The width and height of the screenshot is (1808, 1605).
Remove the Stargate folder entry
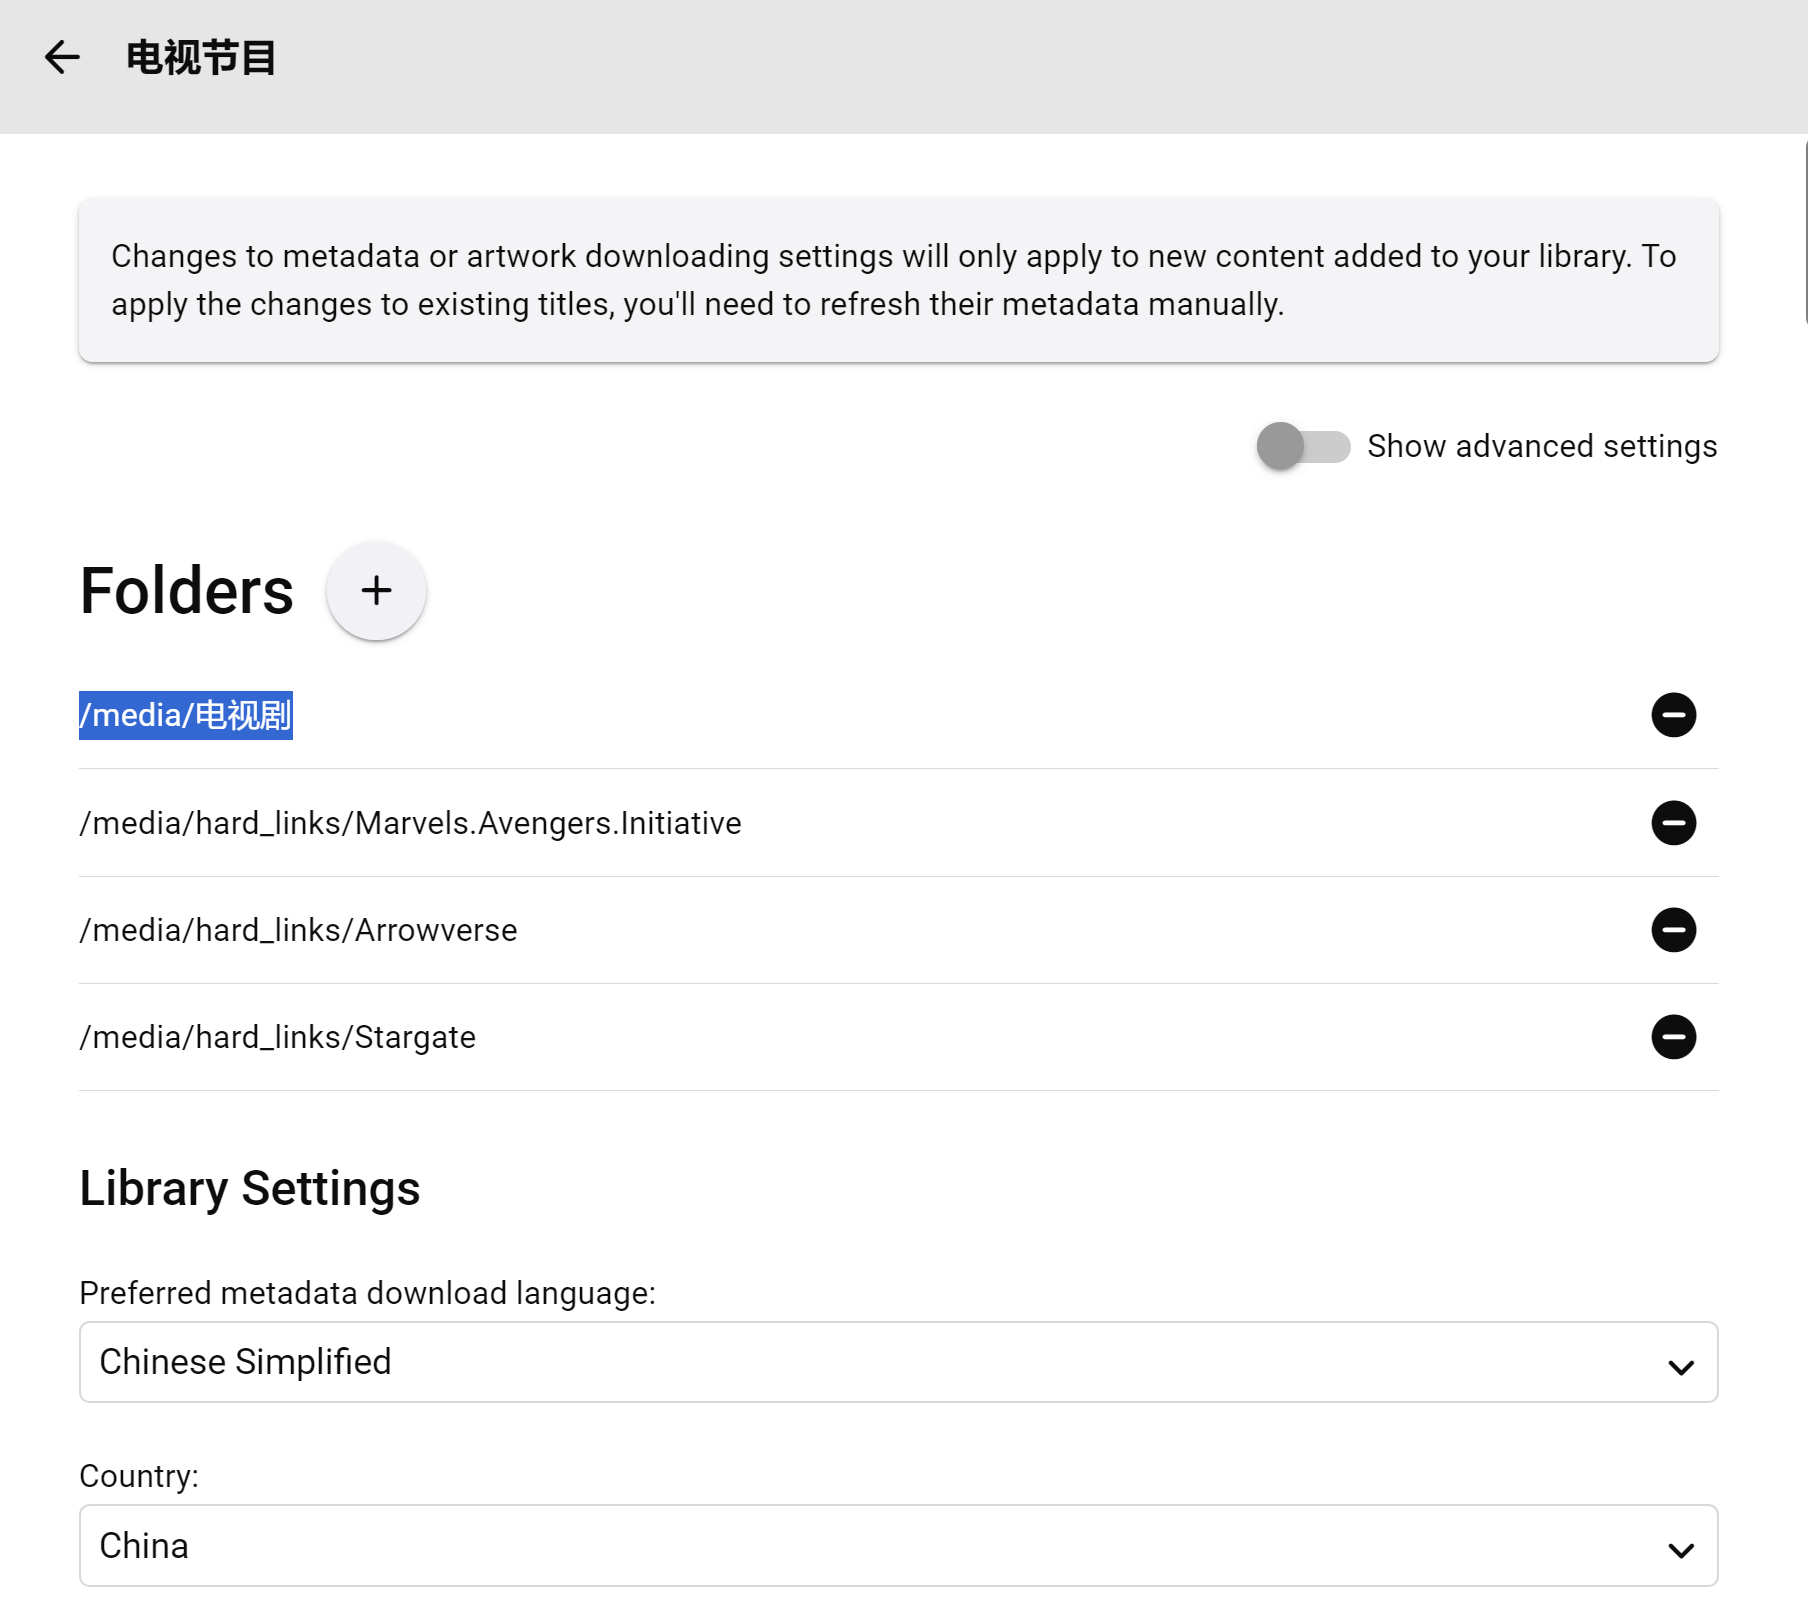(x=1673, y=1037)
